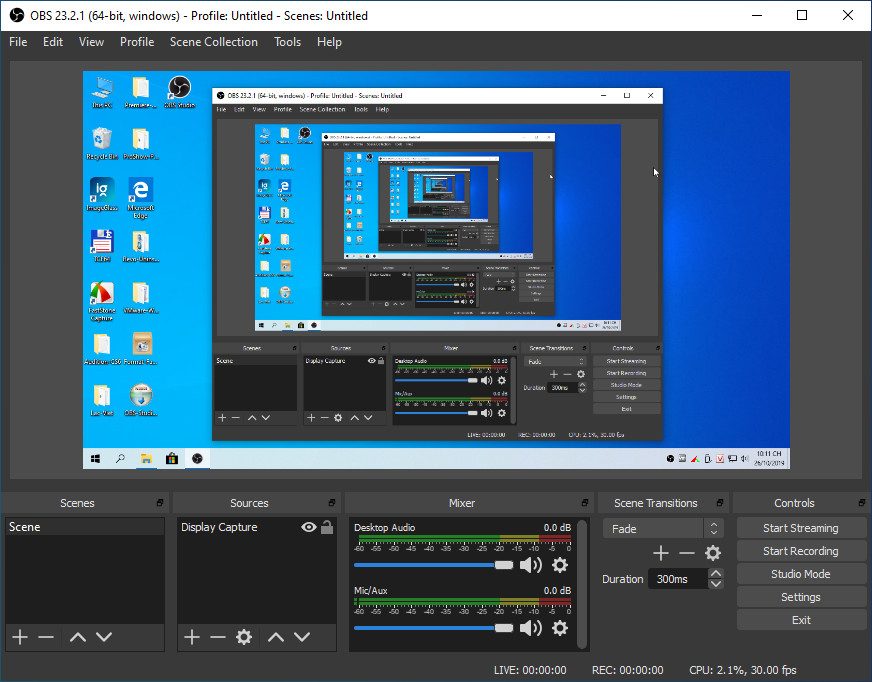
Task: Add a new source with plus icon
Action: pyautogui.click(x=192, y=637)
